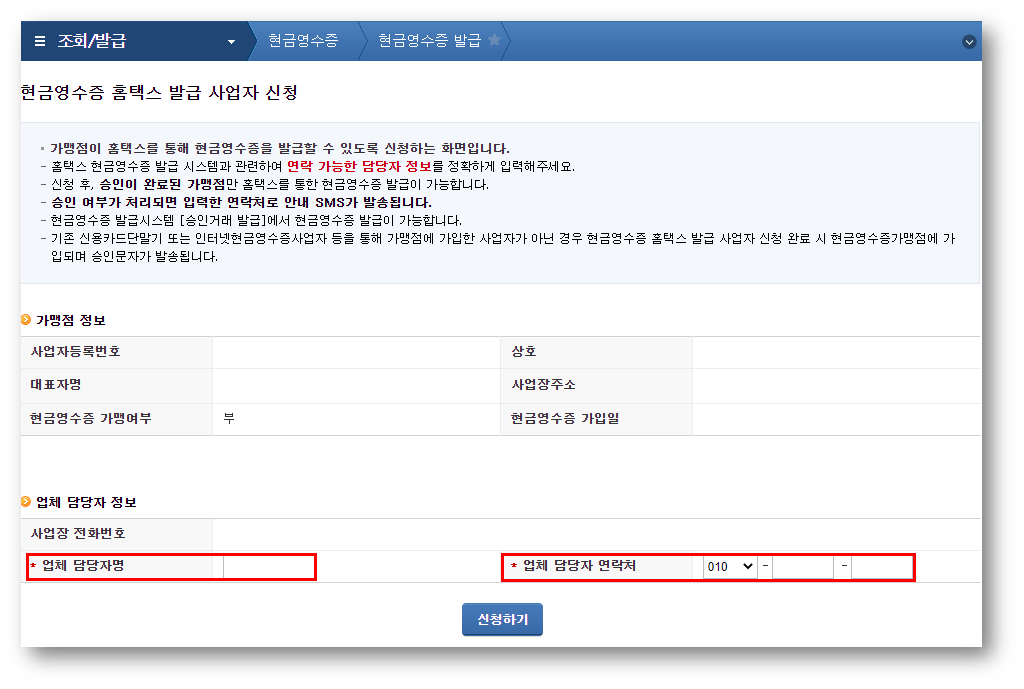Click the orange bullet icon beside 가맹점 정보

[x=26, y=319]
